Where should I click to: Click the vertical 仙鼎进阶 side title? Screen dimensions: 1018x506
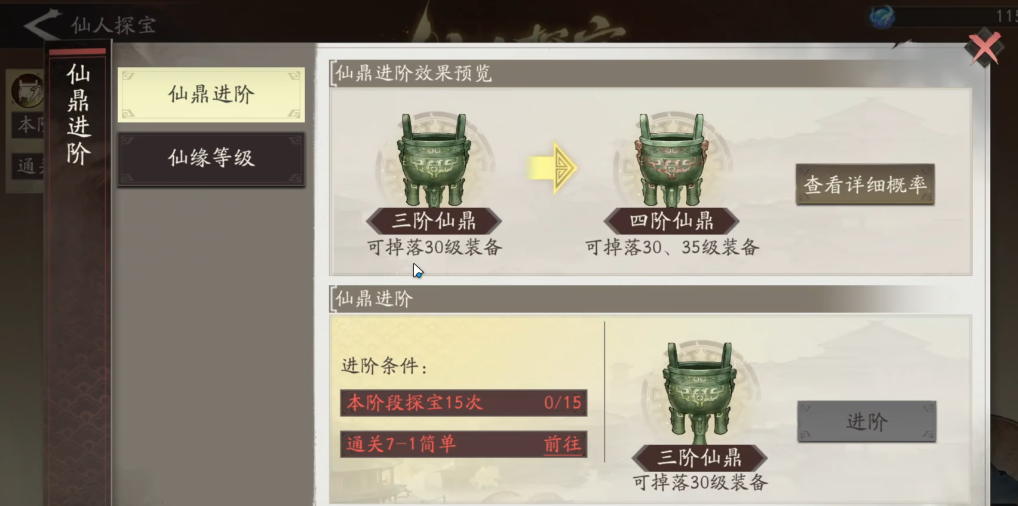78,114
